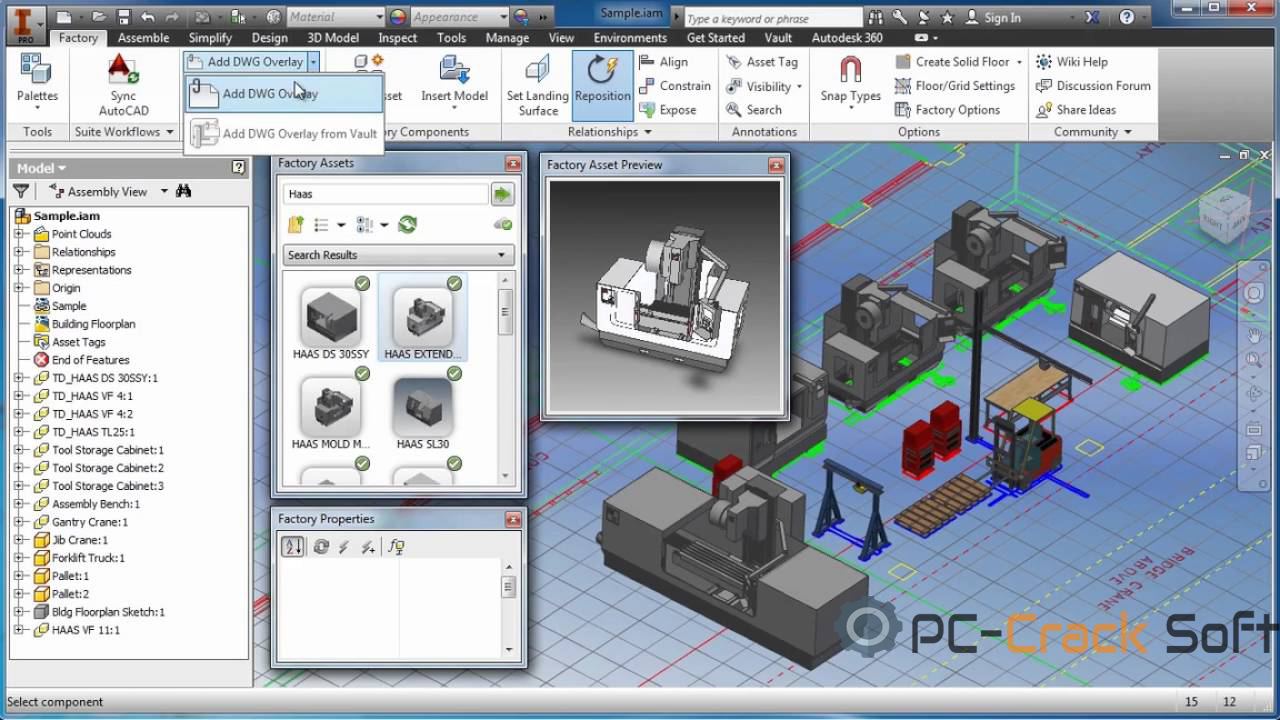
Task: Toggle alphabetical sorting in Factory Properties
Action: pos(292,546)
